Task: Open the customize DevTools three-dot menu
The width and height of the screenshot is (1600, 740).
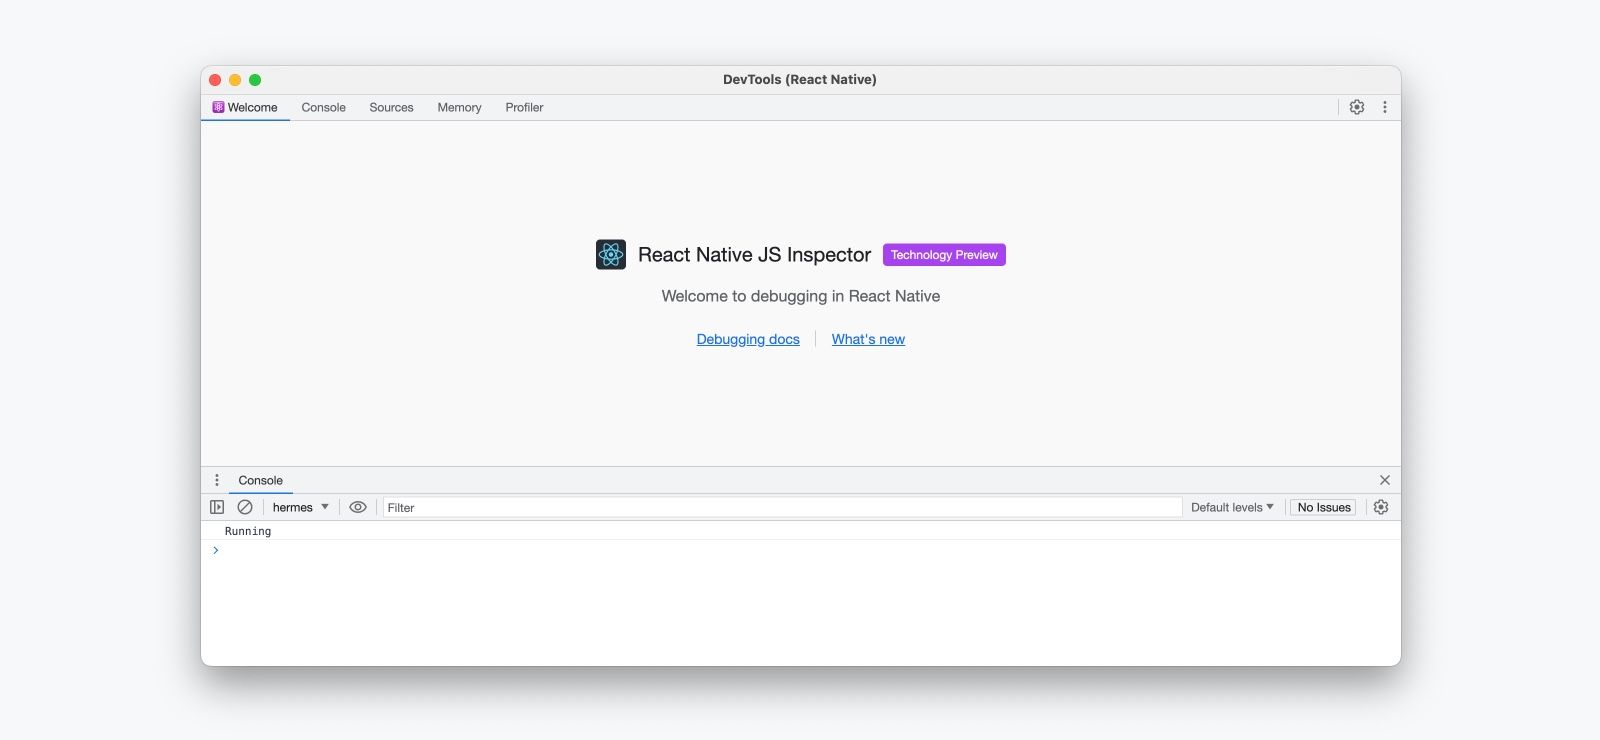Action: [x=1384, y=107]
